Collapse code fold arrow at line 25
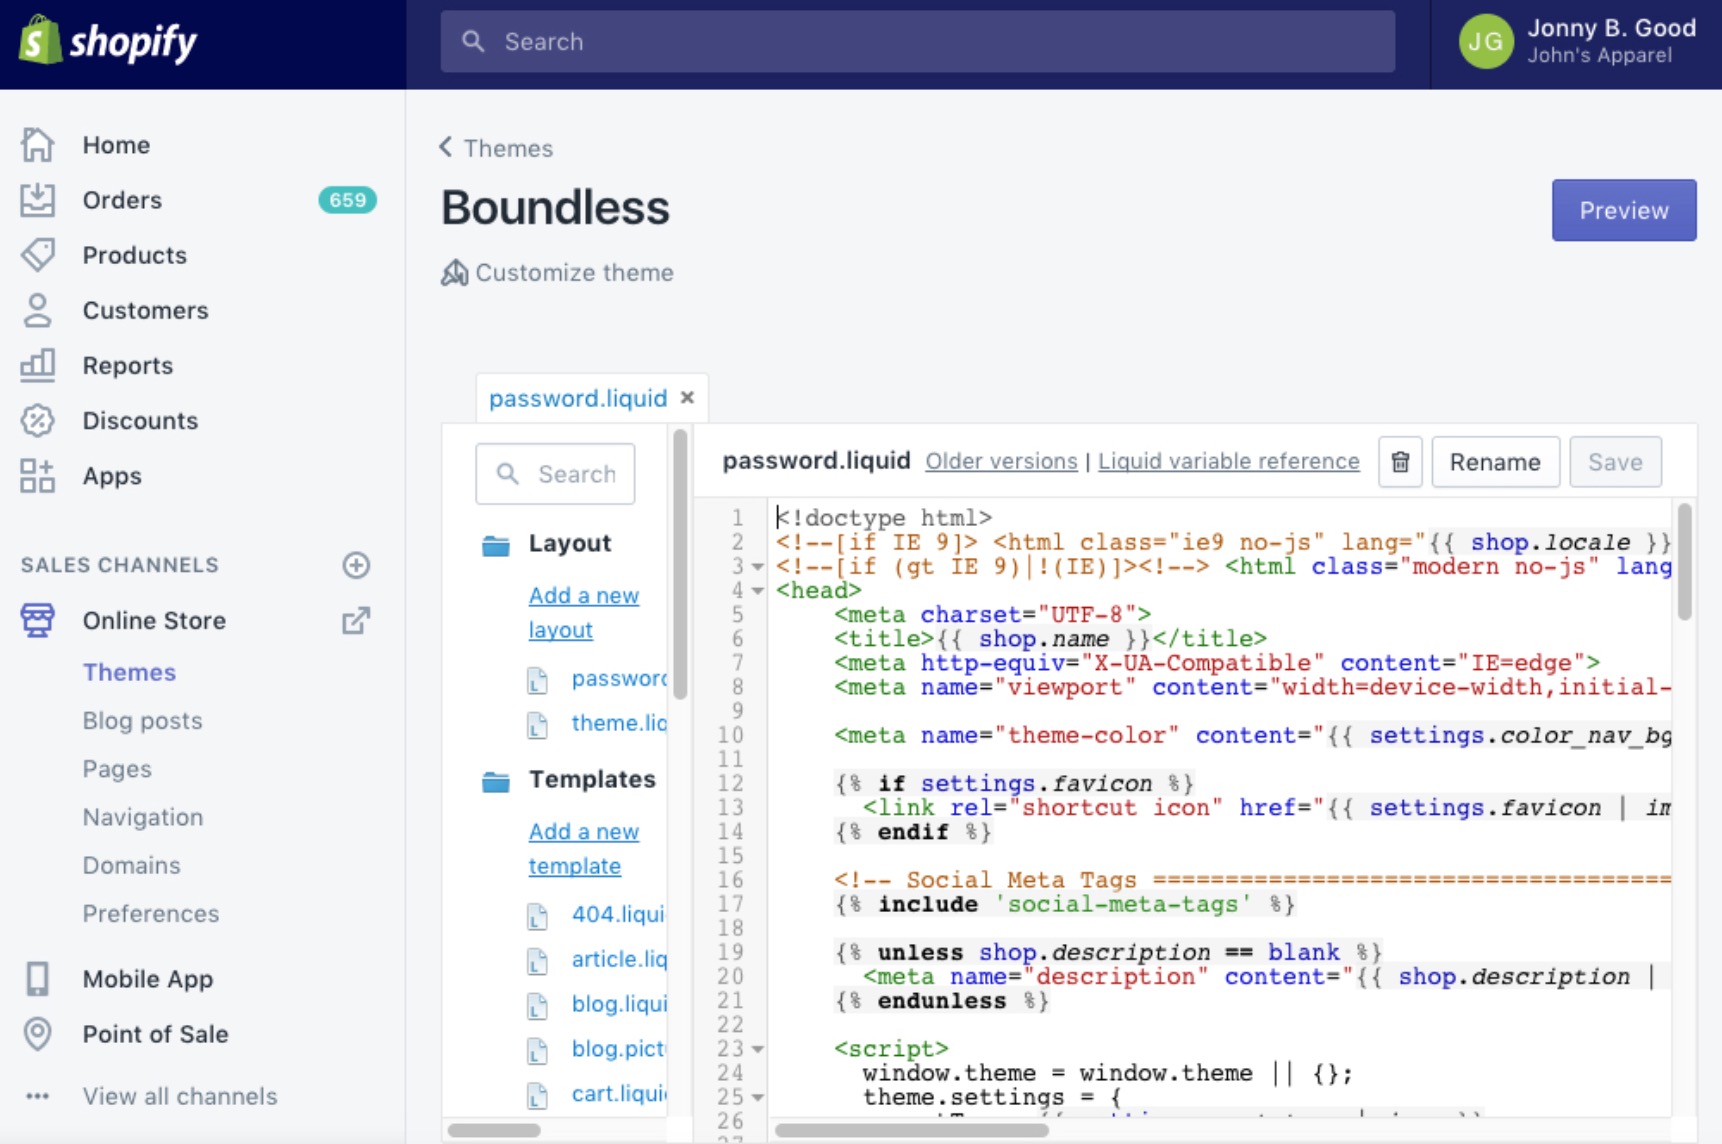 [758, 1097]
